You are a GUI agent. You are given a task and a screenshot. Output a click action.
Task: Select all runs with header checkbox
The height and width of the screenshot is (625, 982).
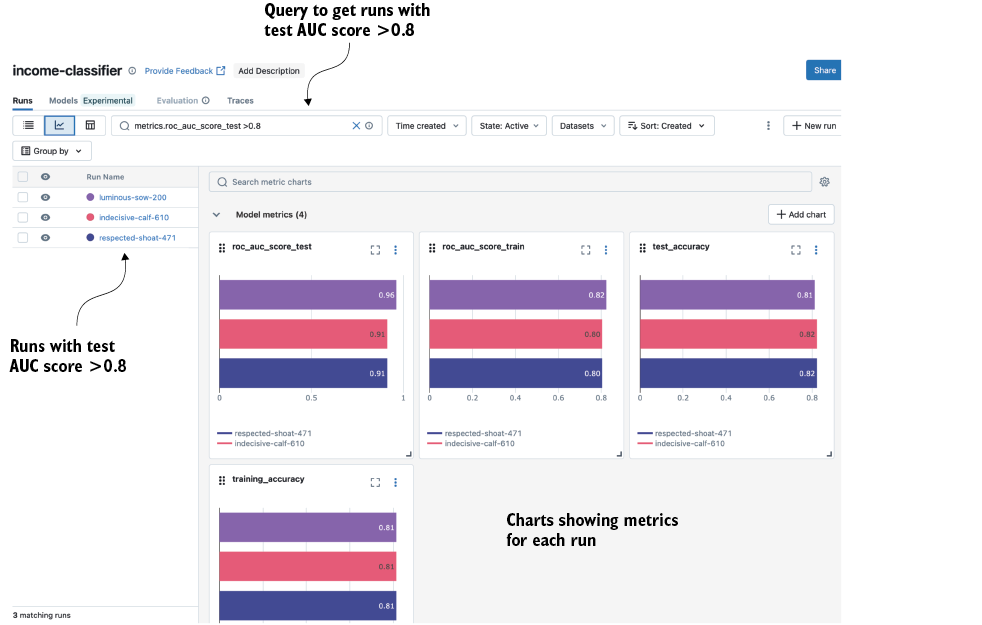(x=23, y=177)
